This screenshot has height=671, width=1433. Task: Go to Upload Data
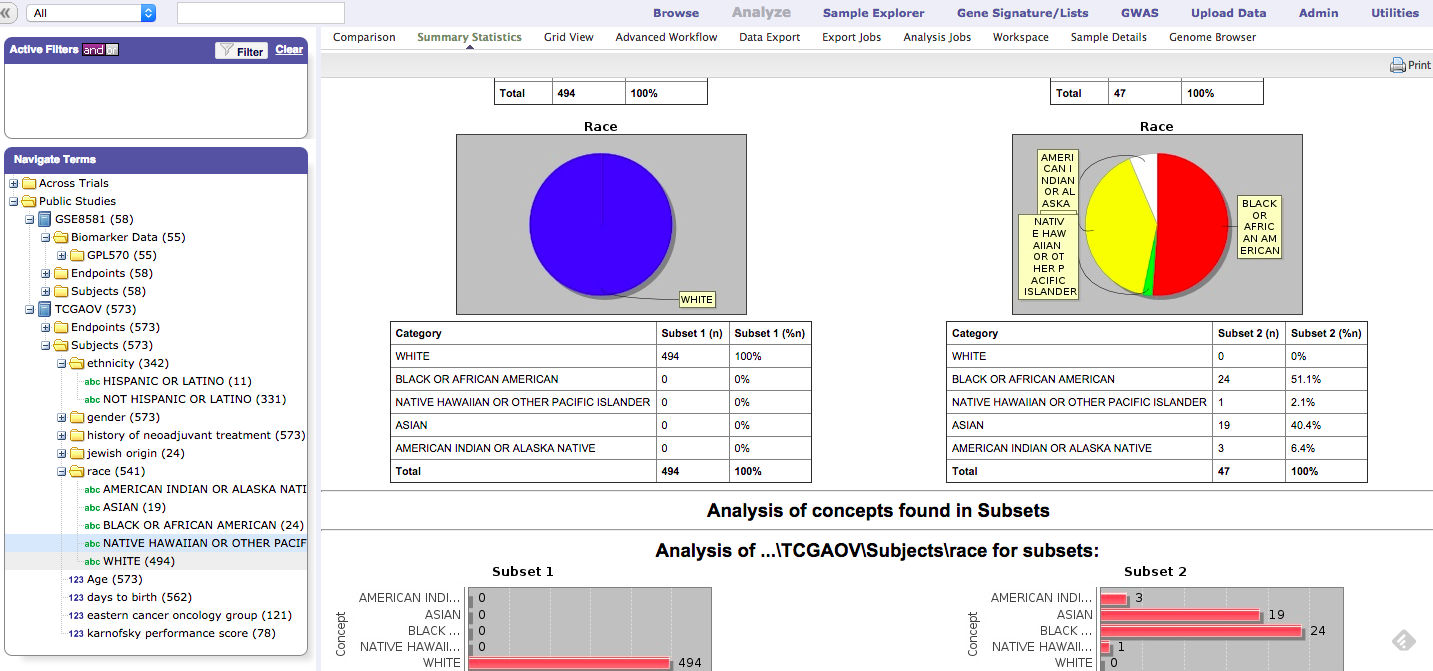click(1228, 13)
